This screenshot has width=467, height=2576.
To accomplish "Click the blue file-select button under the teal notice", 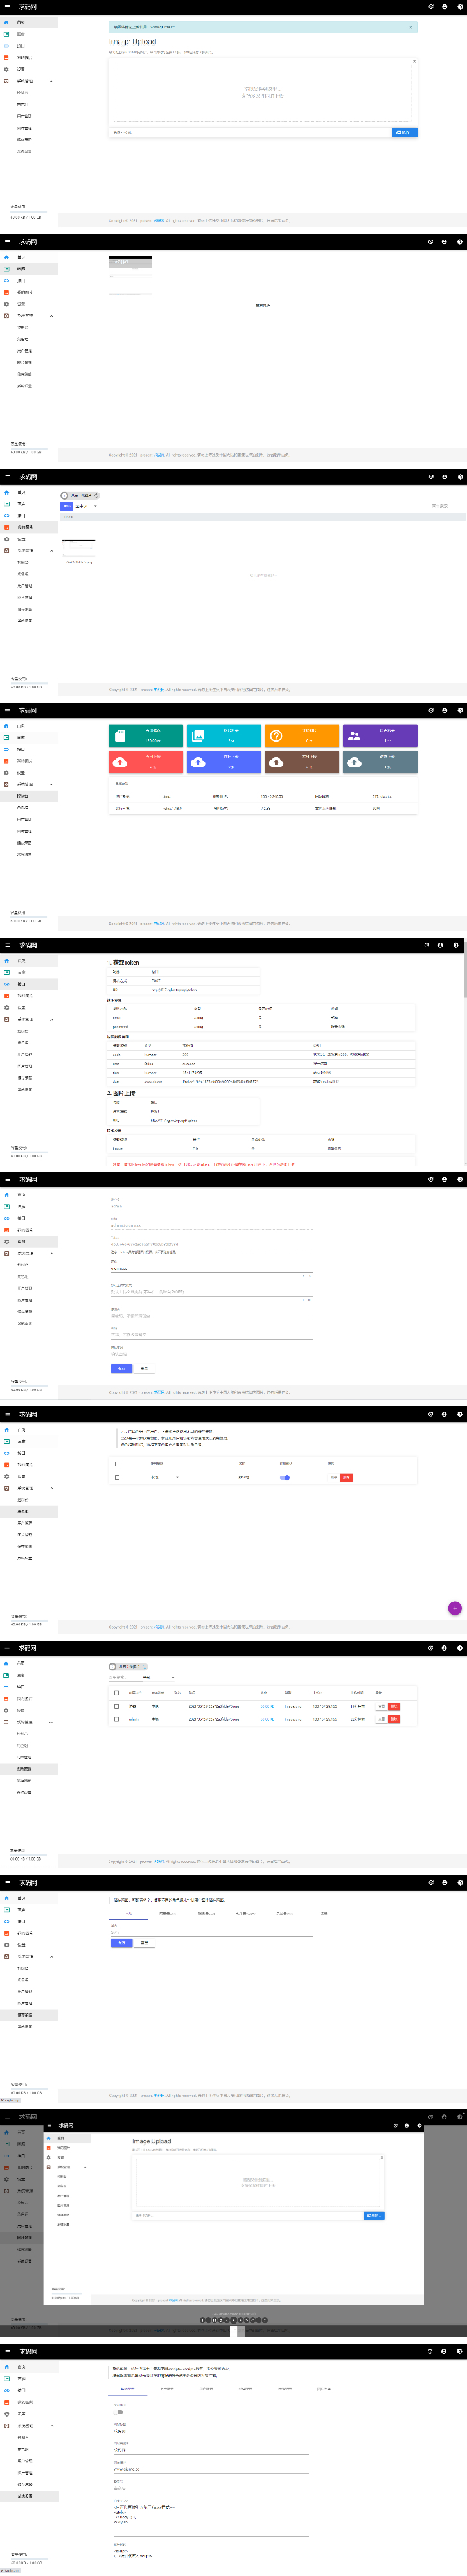I will (404, 132).
